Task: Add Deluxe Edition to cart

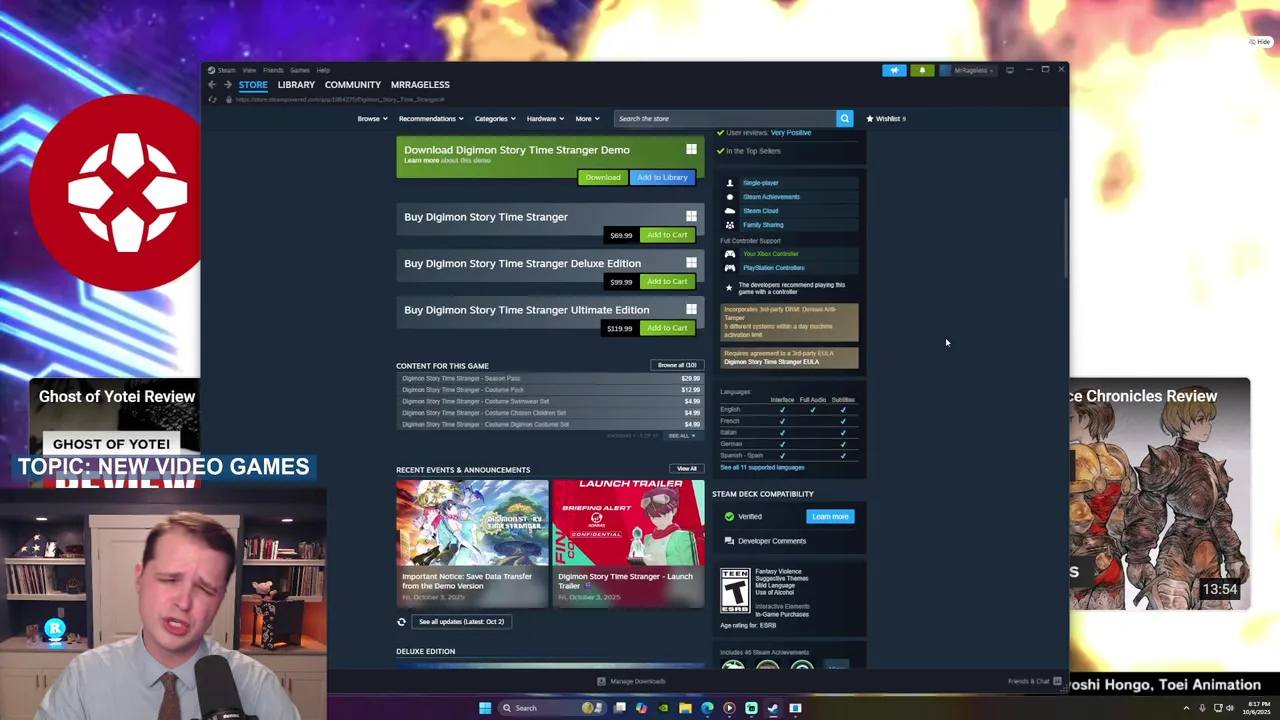Action: [x=667, y=281]
